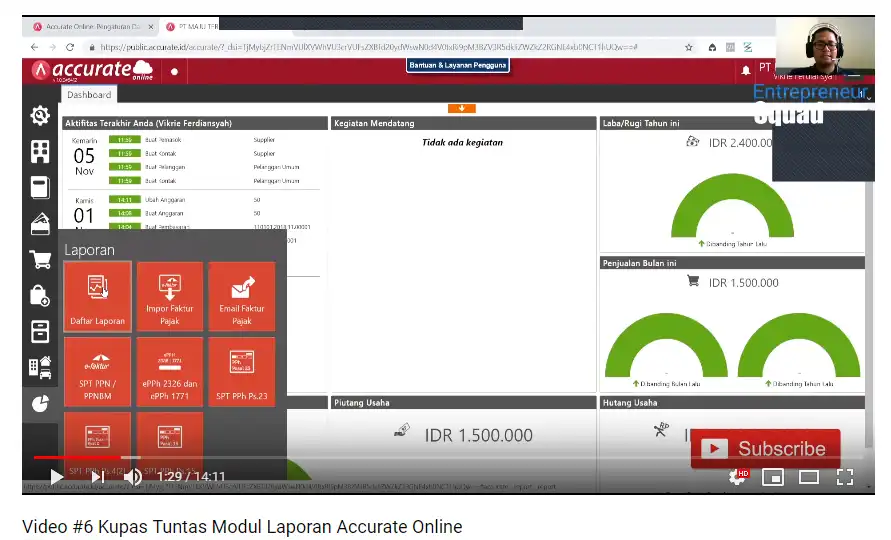Reload the page with the refresh icon
Viewport: 891px width, 540px height.
click(70, 47)
